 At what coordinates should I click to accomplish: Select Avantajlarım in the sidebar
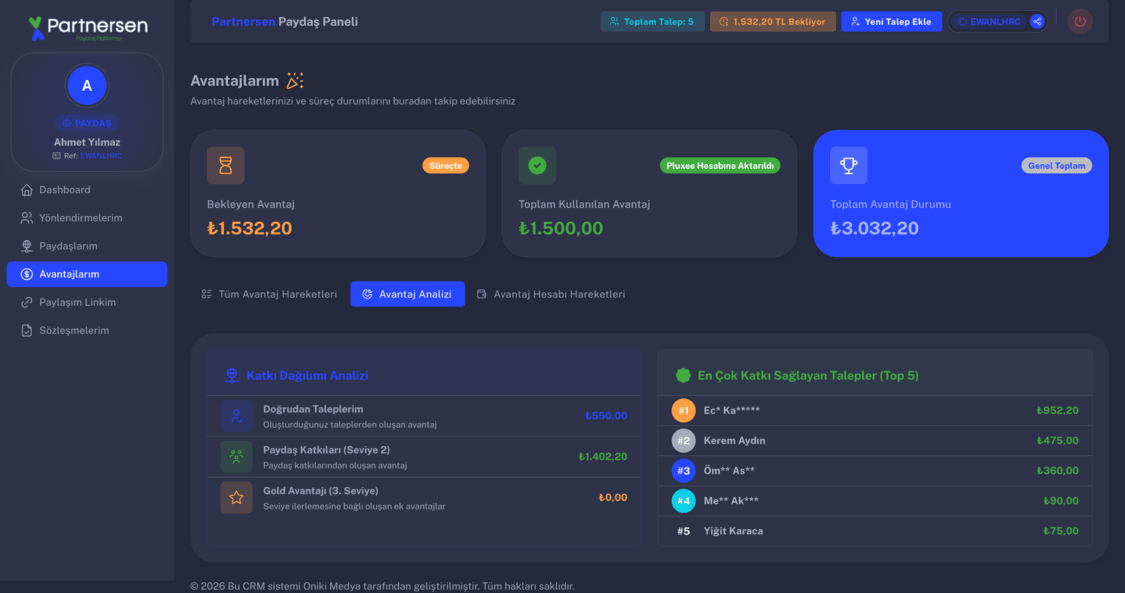[x=87, y=274]
